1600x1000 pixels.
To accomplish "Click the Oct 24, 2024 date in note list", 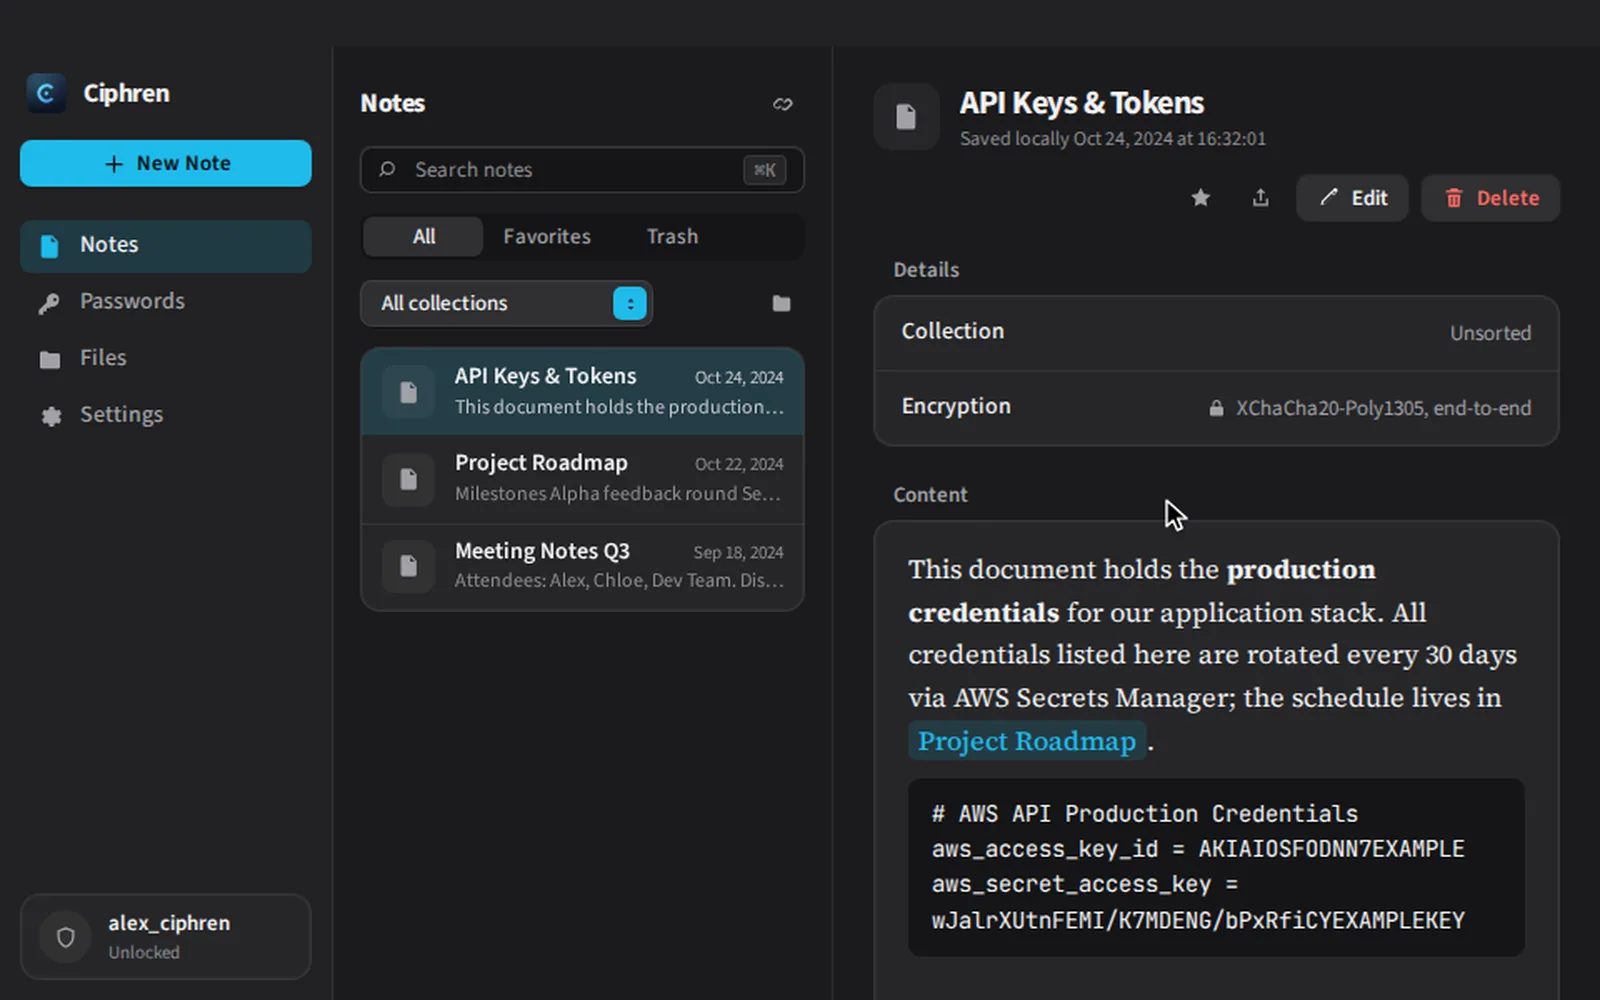I will click(739, 378).
